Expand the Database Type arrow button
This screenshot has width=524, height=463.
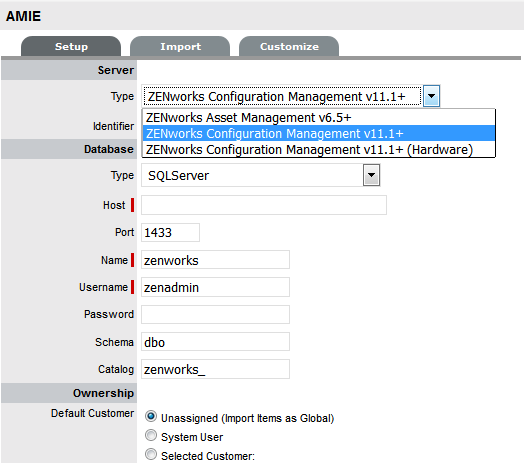tap(371, 175)
